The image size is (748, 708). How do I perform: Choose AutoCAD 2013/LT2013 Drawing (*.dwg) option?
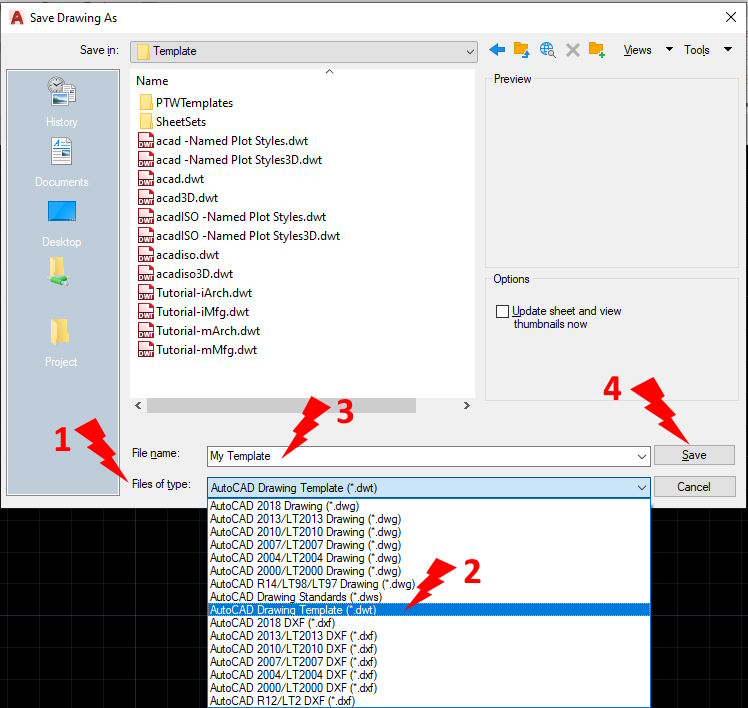click(429, 519)
